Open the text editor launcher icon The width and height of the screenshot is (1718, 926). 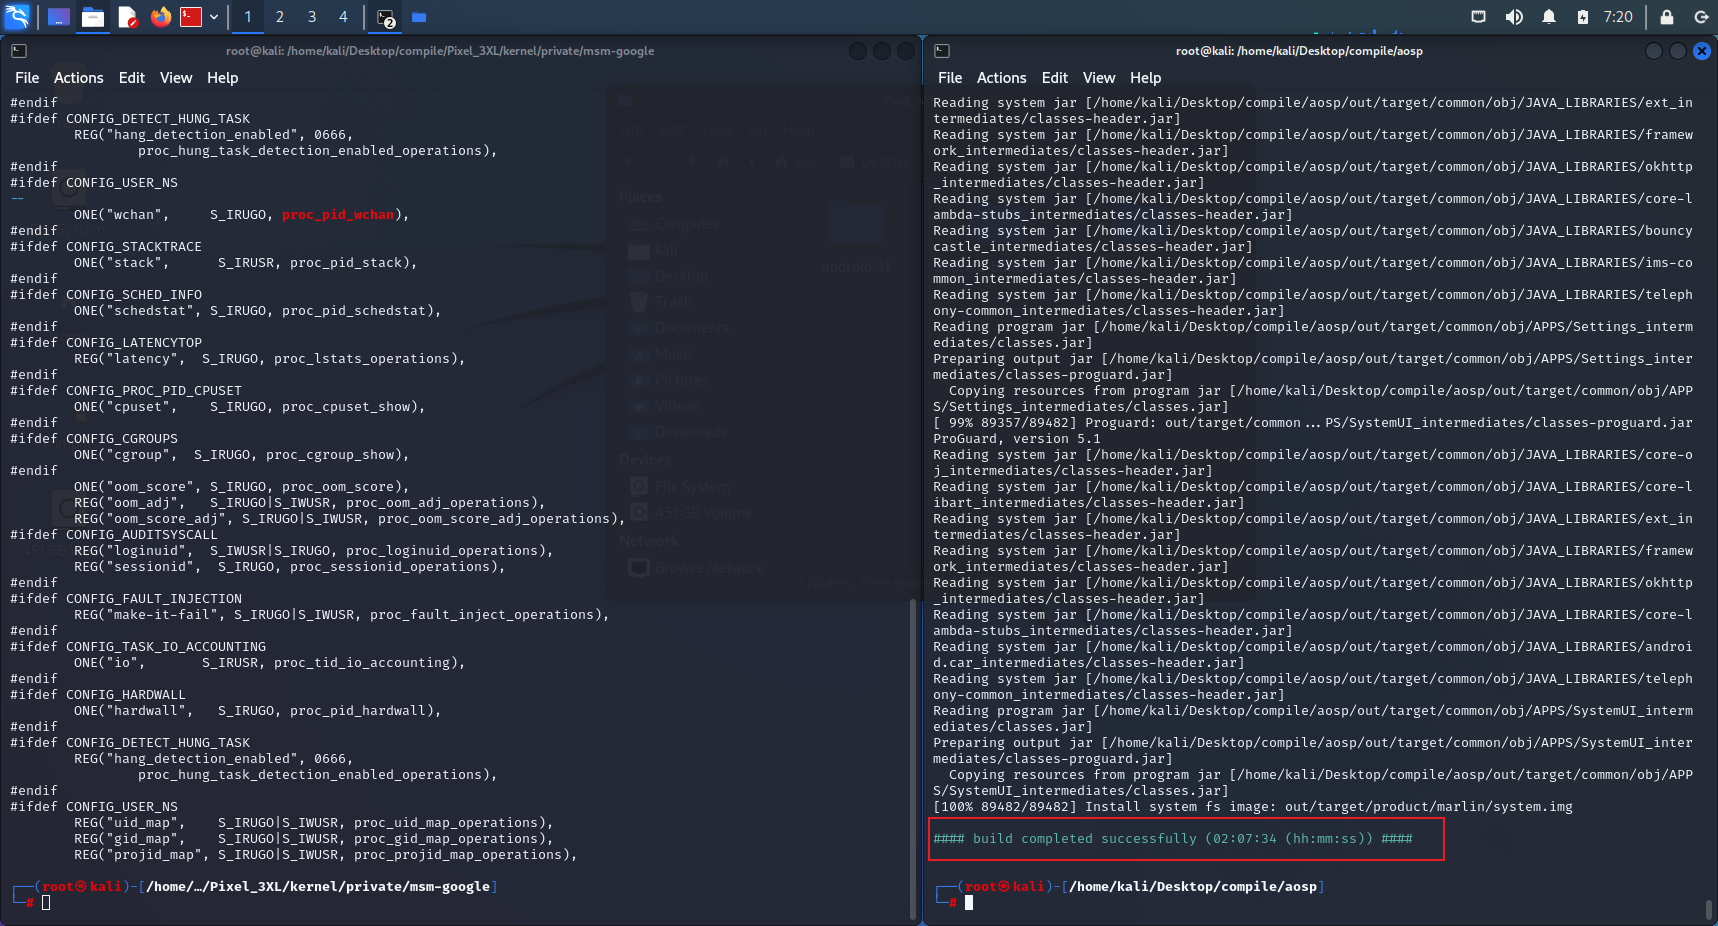coord(127,17)
